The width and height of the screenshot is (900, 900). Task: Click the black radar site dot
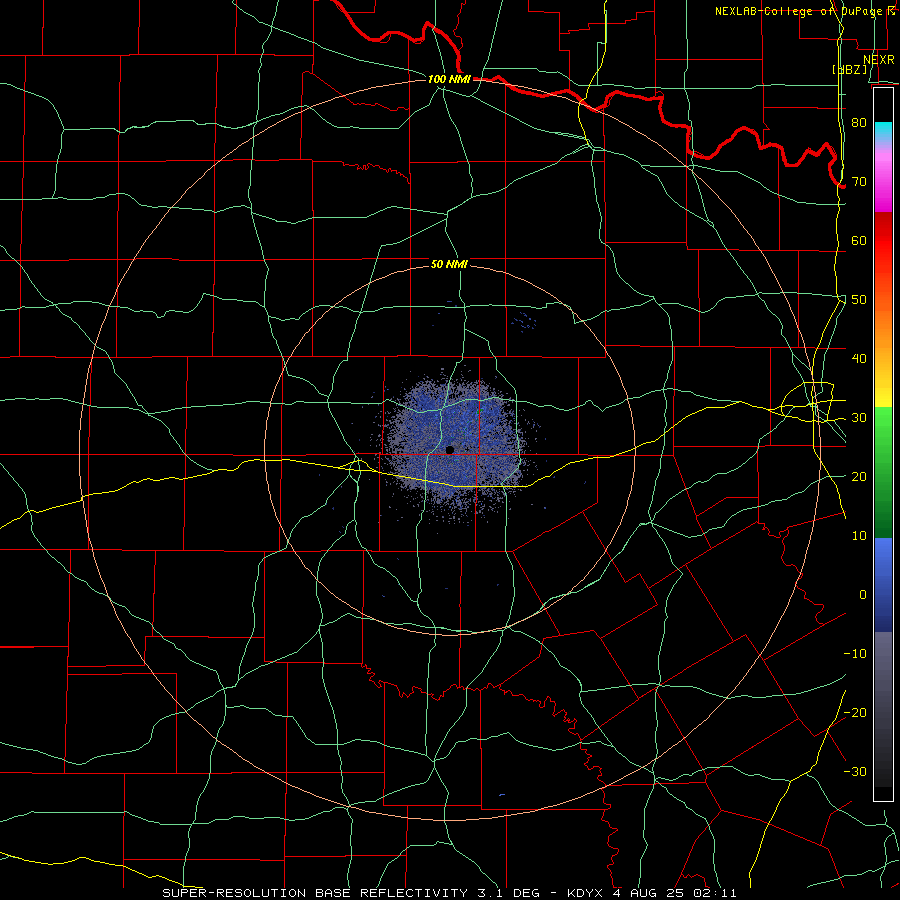coord(450,450)
